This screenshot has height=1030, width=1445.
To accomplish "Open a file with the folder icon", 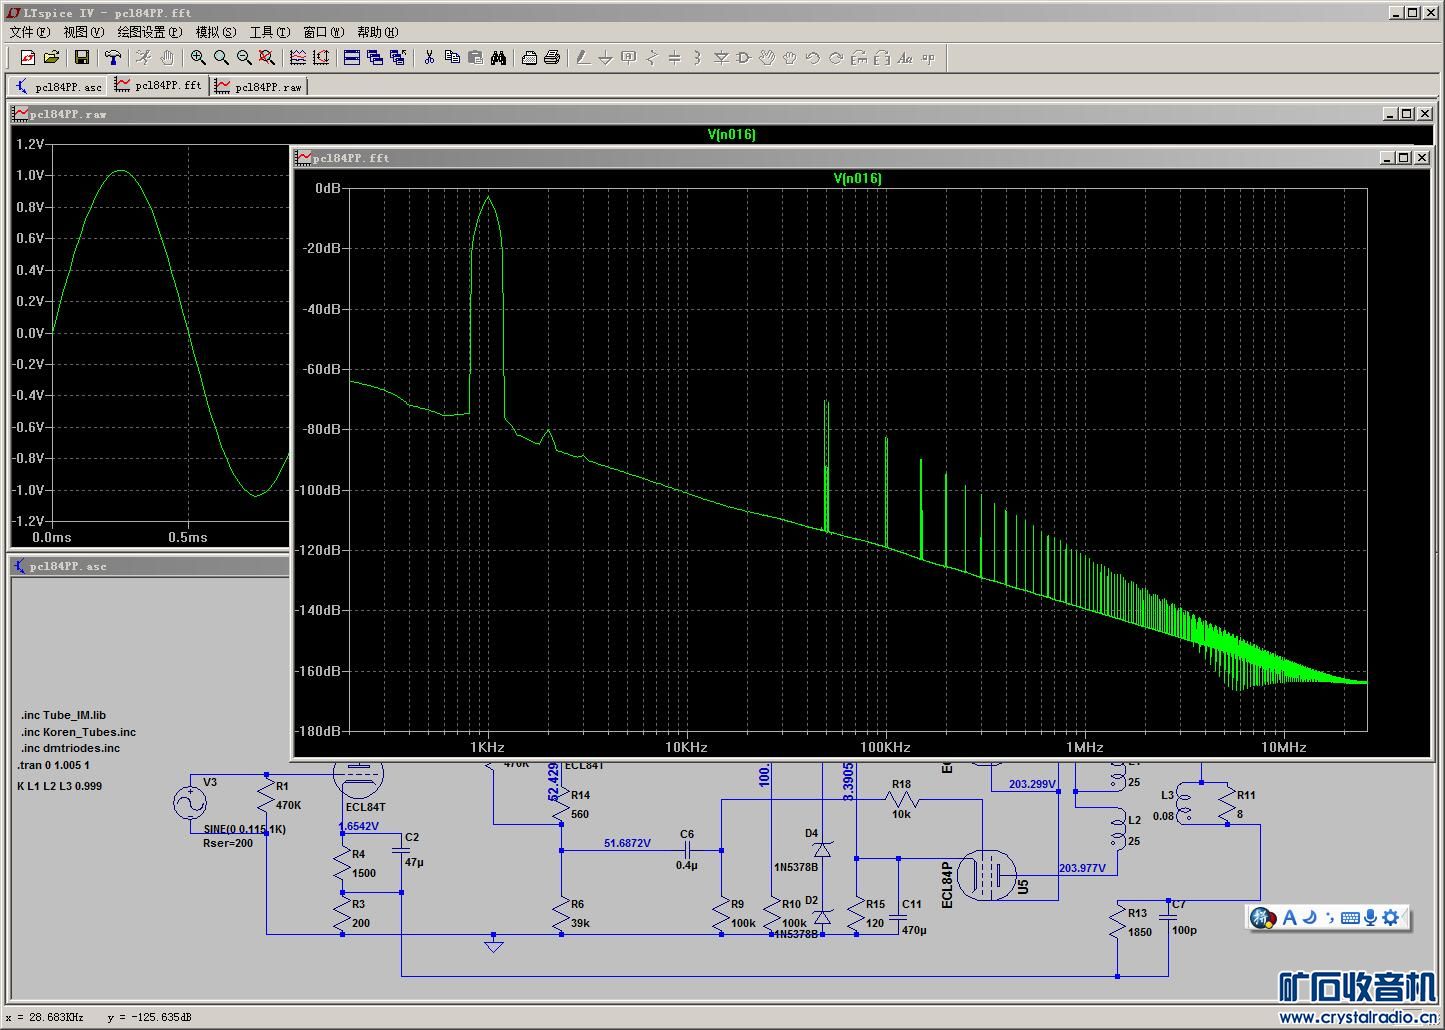I will click(x=51, y=58).
